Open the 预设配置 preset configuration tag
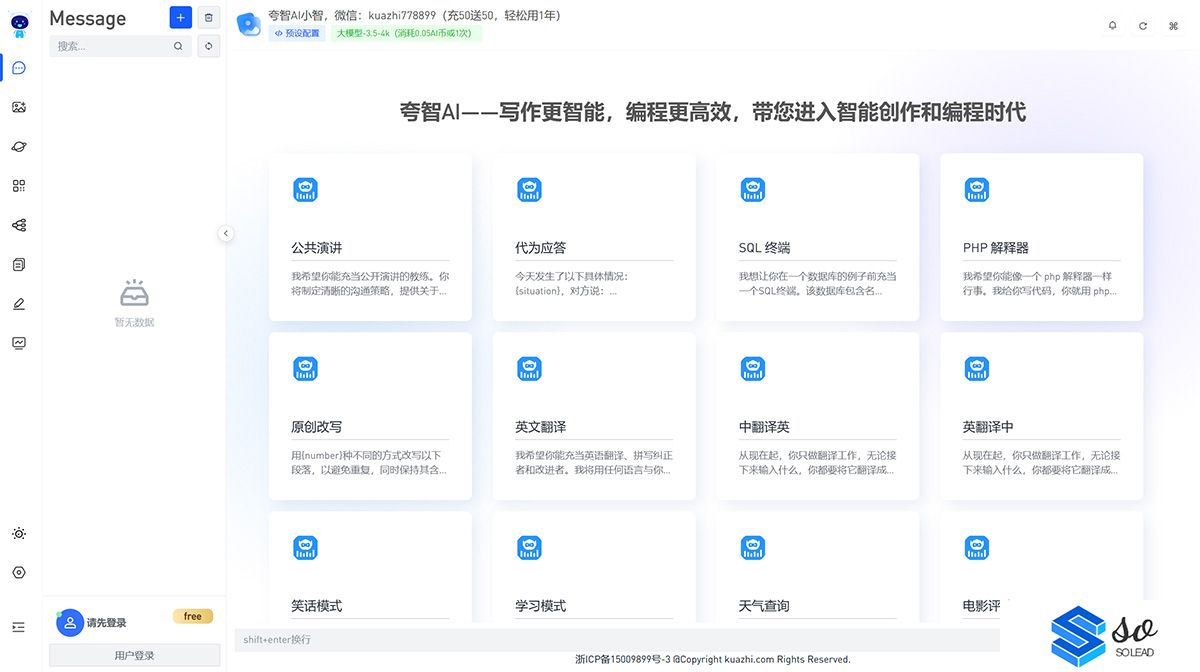Viewport: 1200px width, 672px height. (x=297, y=33)
